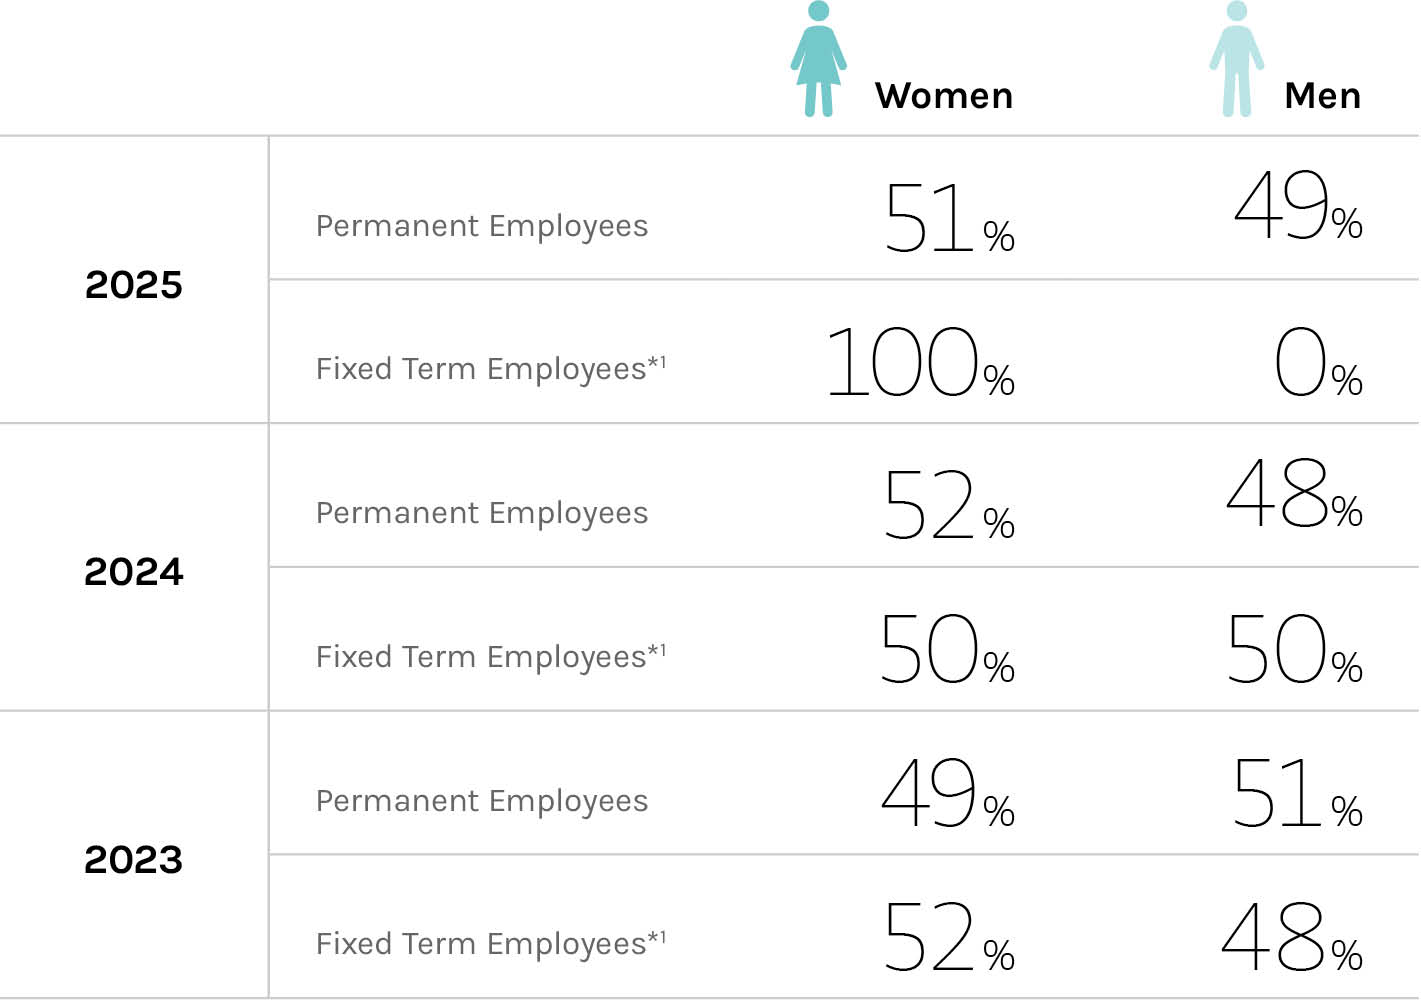Image resolution: width=1421 pixels, height=1000 pixels.
Task: Click 2023 men permanent 51% value
Action: (1296, 794)
